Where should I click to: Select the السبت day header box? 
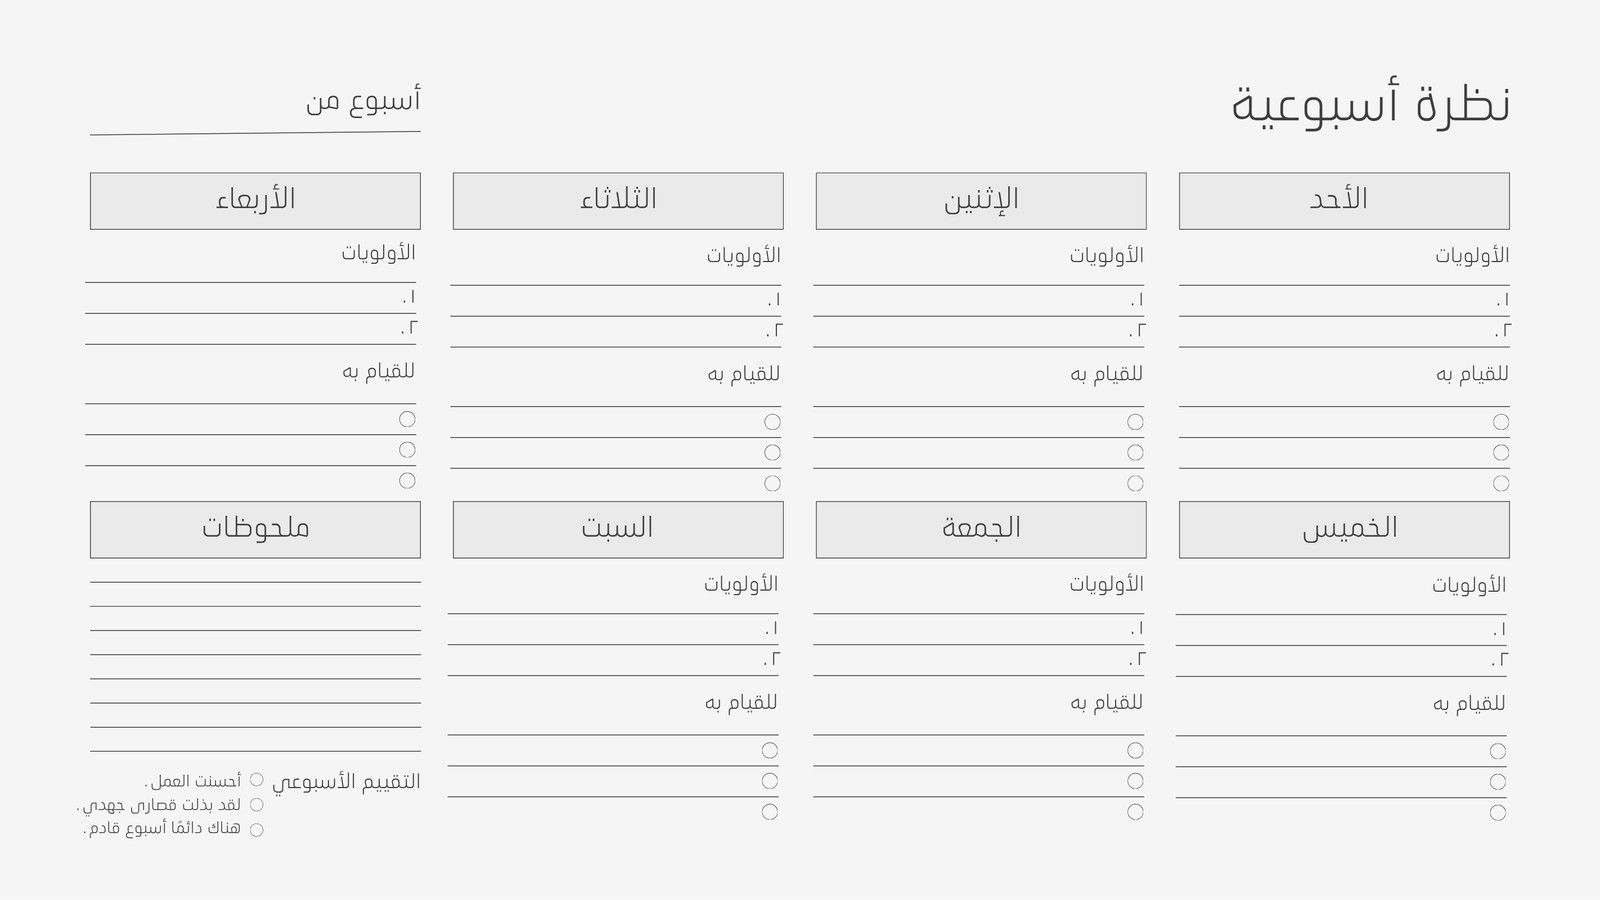[x=618, y=530]
